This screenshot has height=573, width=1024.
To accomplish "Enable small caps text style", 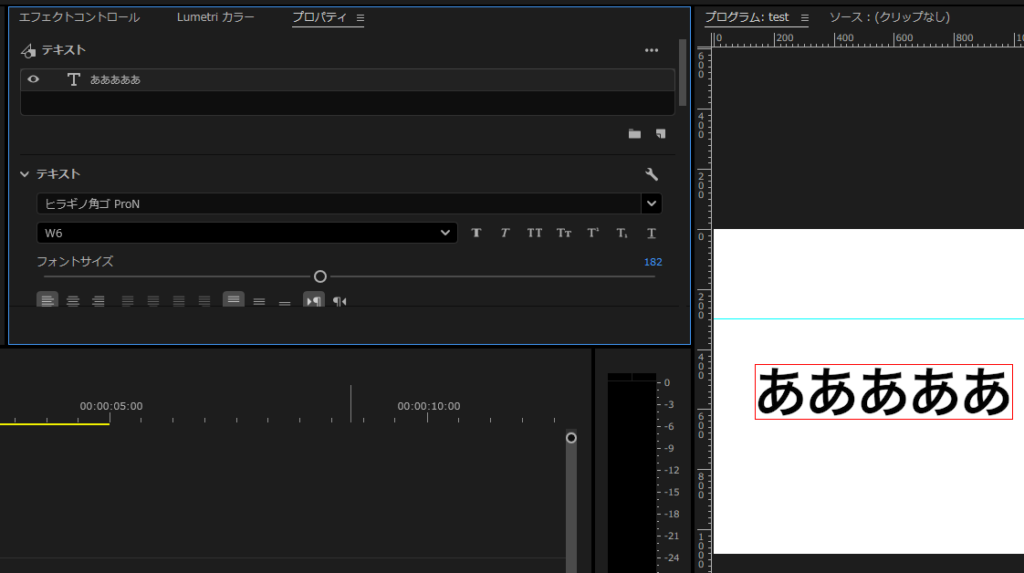I will (x=564, y=233).
